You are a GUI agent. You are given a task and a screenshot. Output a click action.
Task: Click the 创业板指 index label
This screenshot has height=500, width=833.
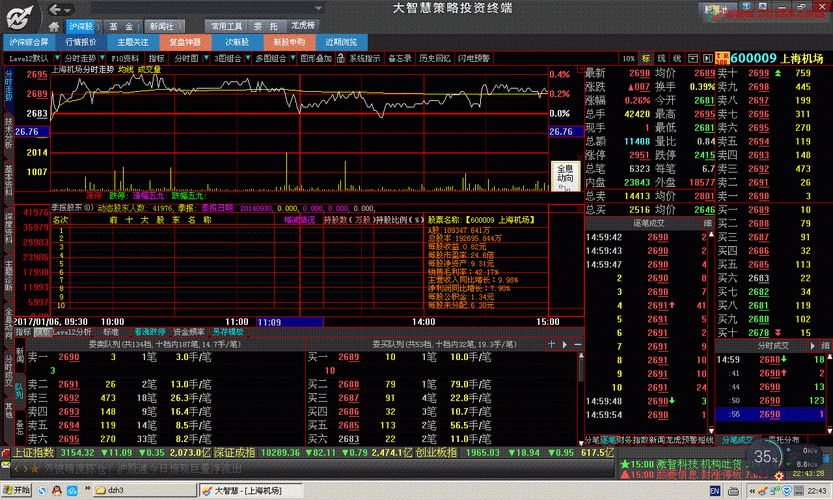pyautogui.click(x=436, y=453)
